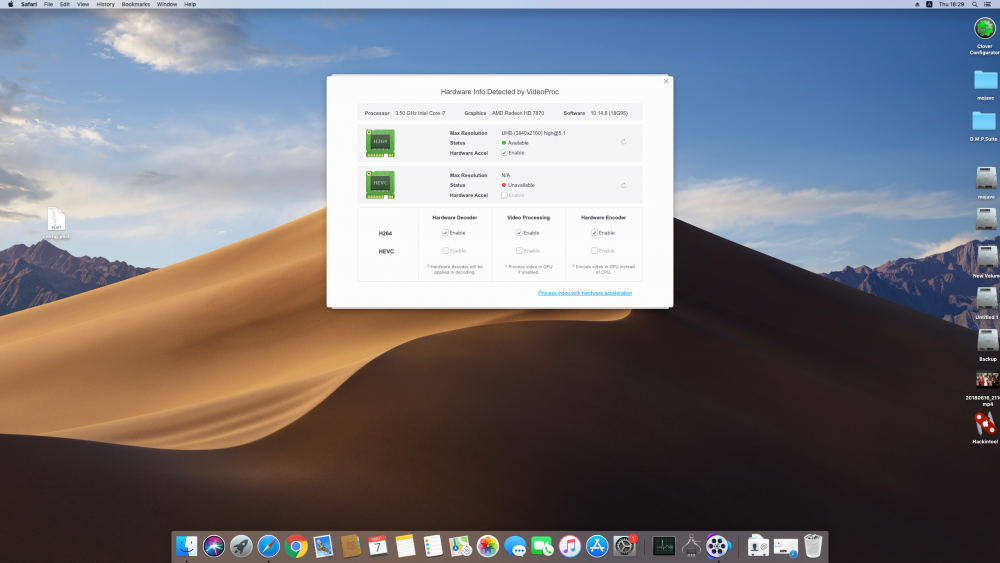Open the Edit menu
Image resolution: width=1000 pixels, height=563 pixels.
tap(65, 4)
